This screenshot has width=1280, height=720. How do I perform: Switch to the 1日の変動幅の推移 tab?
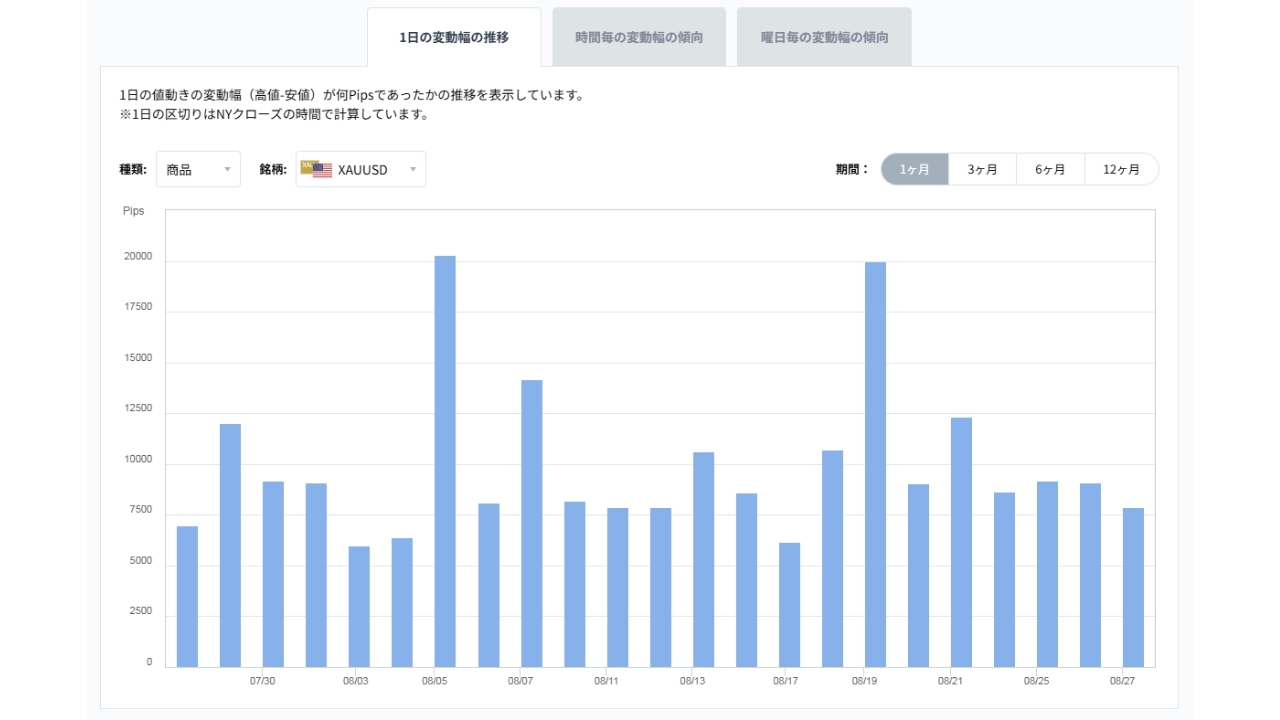(454, 38)
